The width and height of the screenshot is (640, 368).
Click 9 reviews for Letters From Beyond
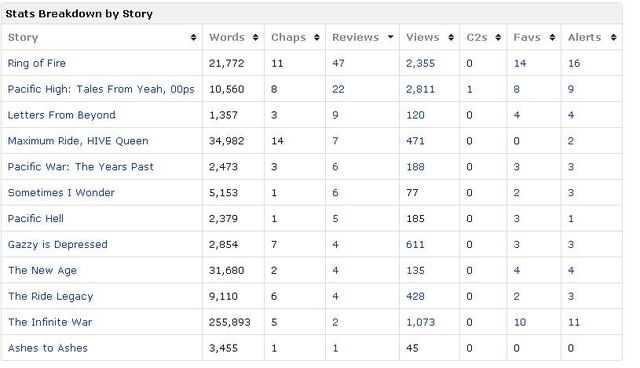(x=335, y=115)
